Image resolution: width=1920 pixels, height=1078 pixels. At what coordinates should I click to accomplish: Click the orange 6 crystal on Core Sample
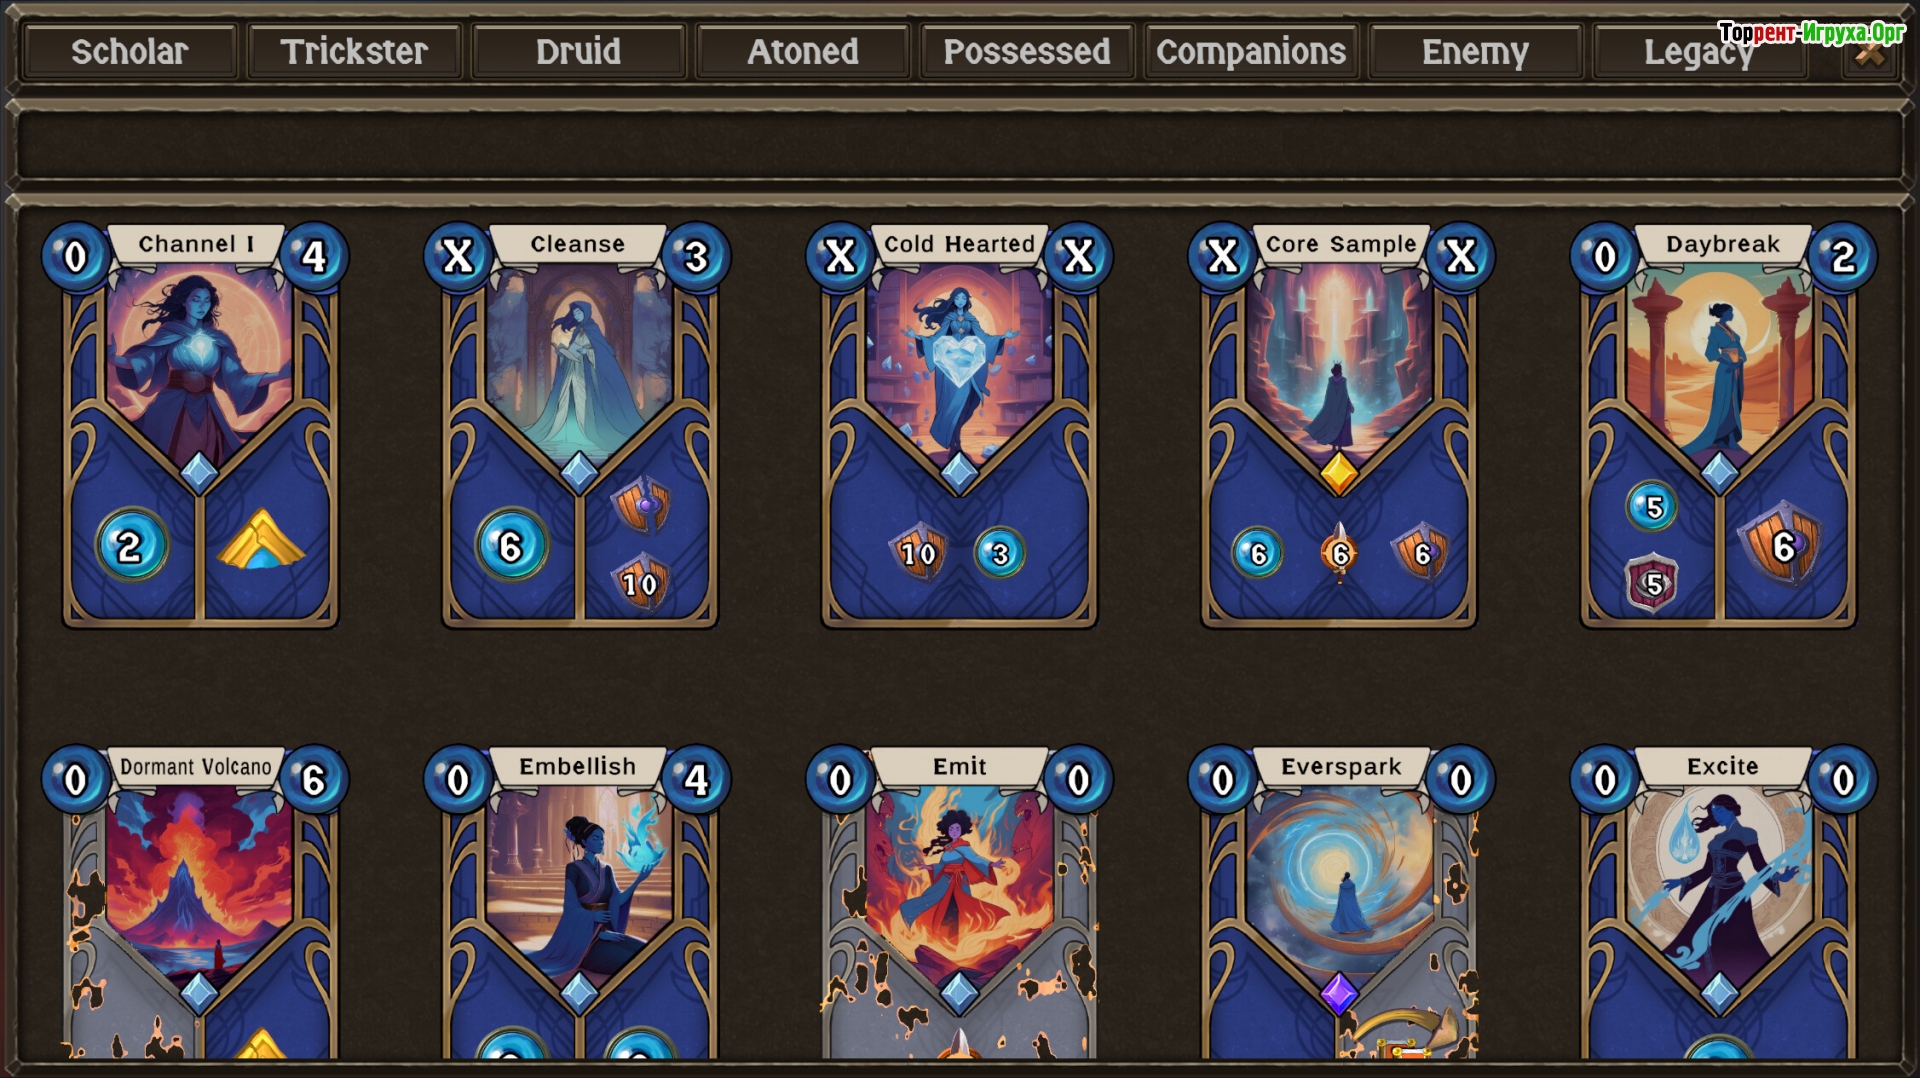[x=1340, y=552]
